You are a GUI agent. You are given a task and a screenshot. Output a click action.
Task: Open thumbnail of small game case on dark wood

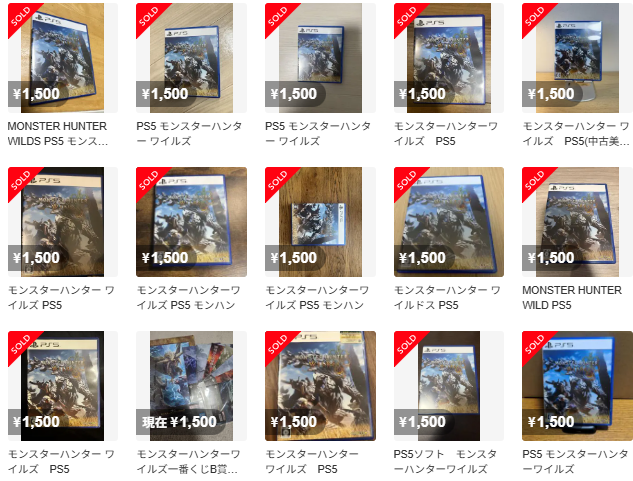coord(320,222)
